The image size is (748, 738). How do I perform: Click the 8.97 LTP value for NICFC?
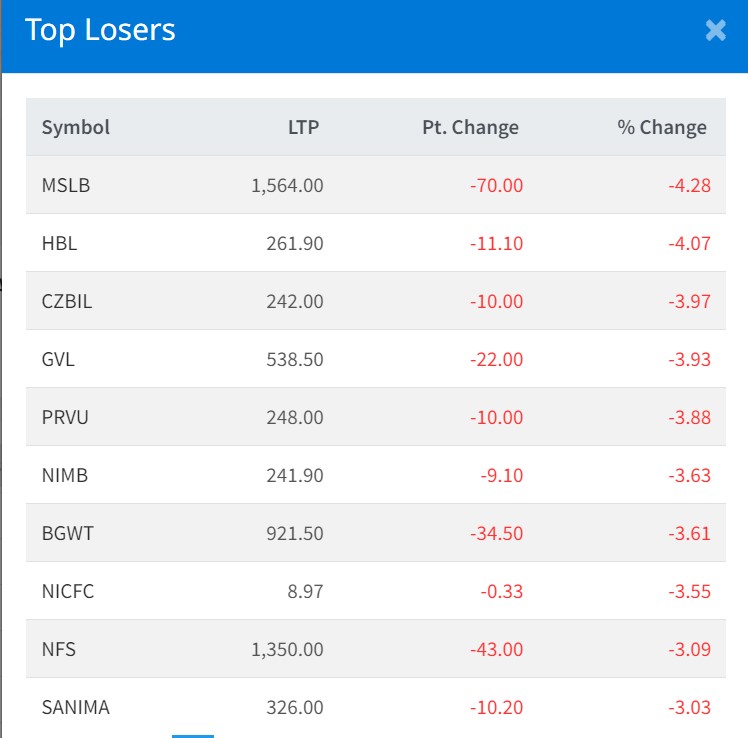pyautogui.click(x=304, y=591)
